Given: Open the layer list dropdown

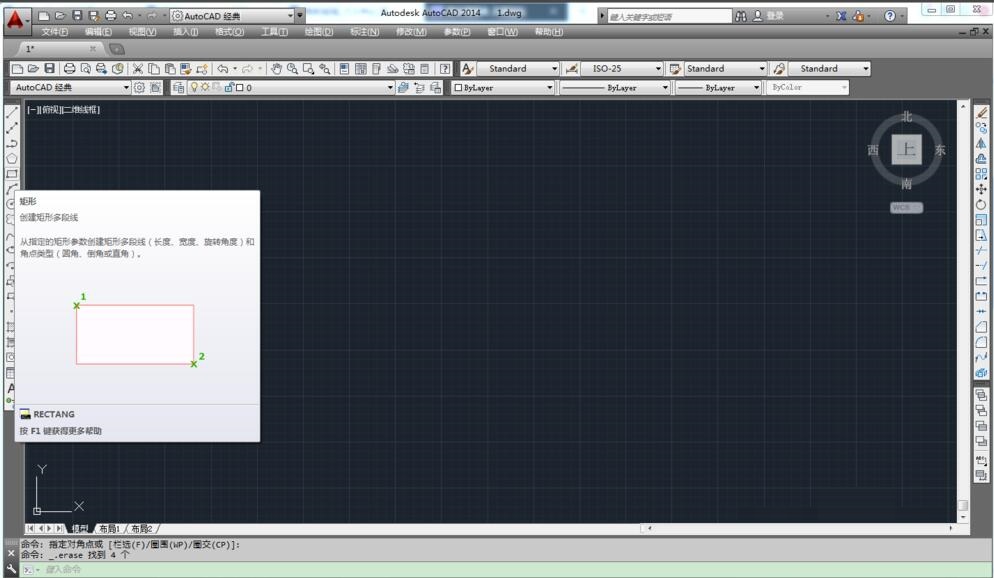Looking at the screenshot, I should pyautogui.click(x=390, y=87).
